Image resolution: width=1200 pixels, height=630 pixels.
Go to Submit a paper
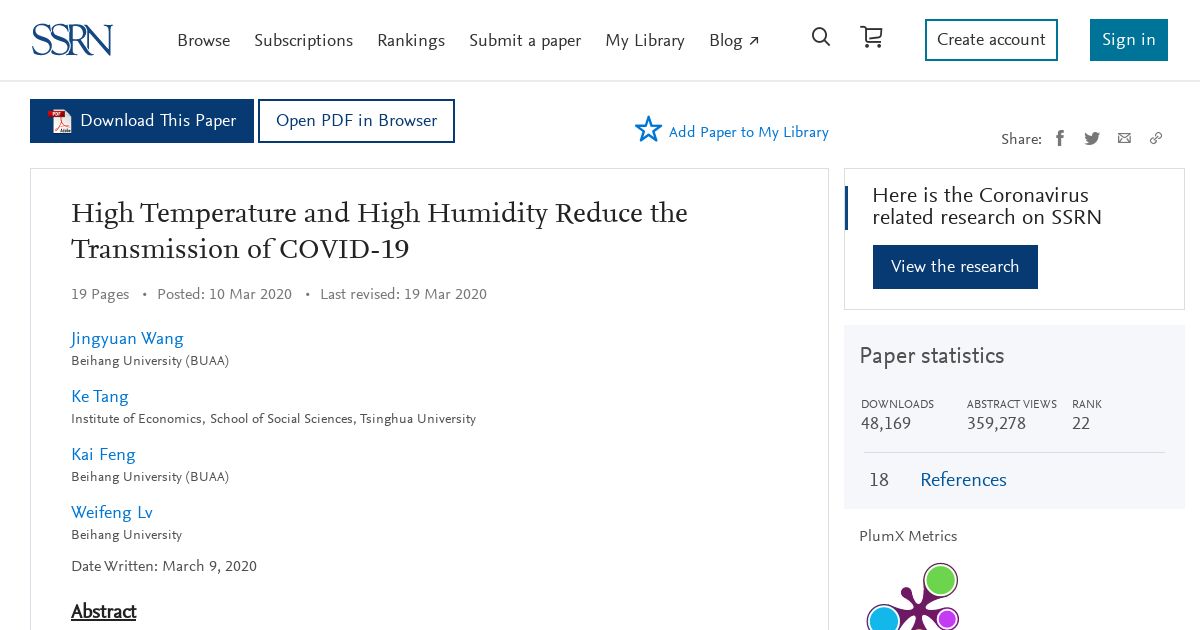click(x=525, y=41)
